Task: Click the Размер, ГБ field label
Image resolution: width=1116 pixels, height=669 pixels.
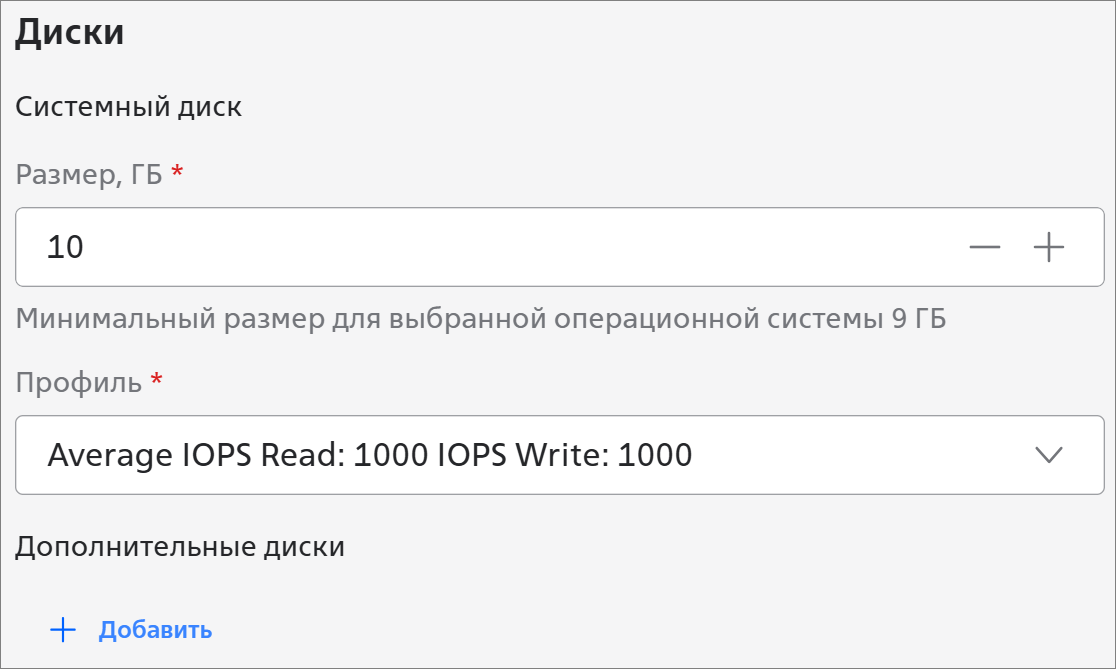Action: coord(88,174)
